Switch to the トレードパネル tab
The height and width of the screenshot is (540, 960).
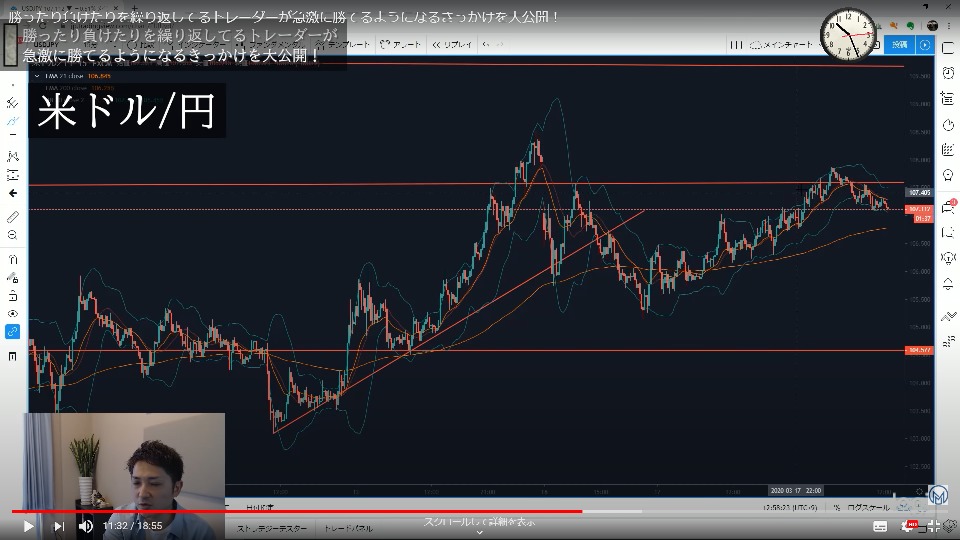(x=350, y=527)
